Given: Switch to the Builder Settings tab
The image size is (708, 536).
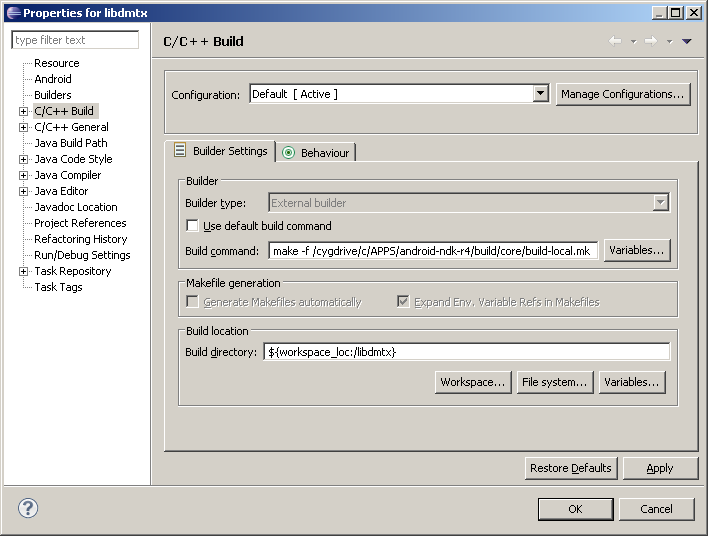Looking at the screenshot, I should pos(220,151).
